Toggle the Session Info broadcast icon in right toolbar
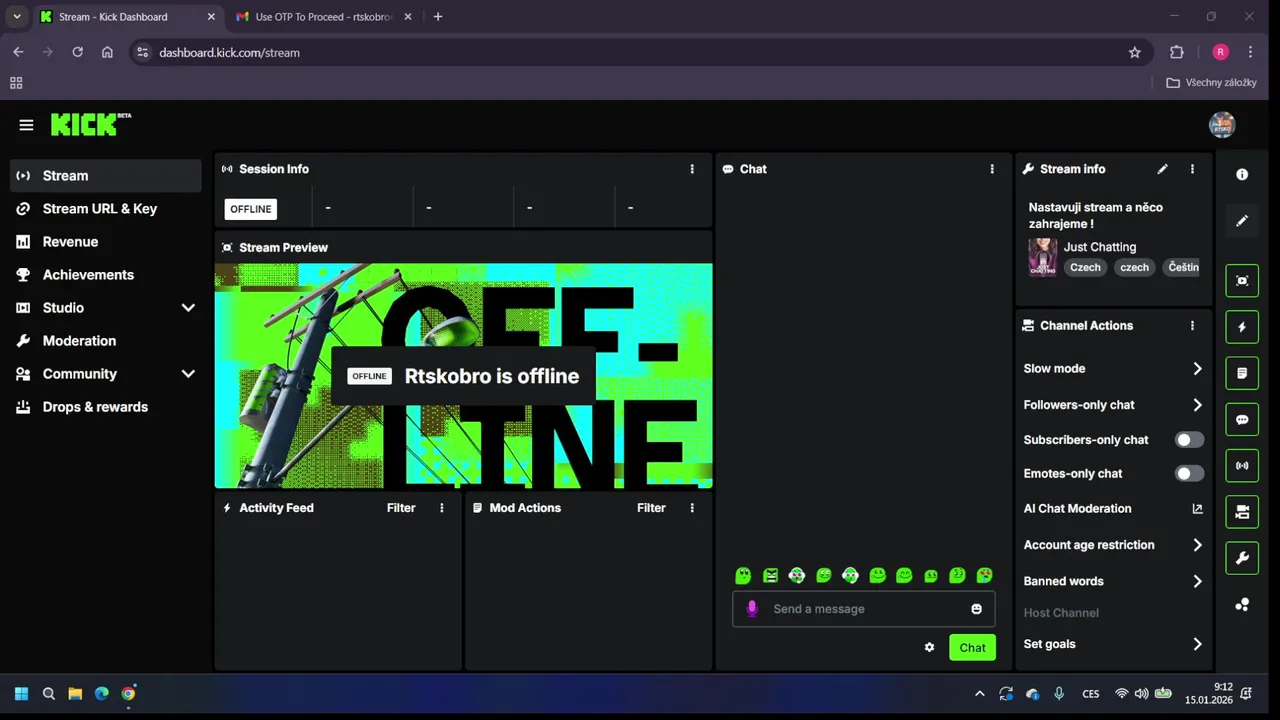The image size is (1280, 720). pos(1242,466)
